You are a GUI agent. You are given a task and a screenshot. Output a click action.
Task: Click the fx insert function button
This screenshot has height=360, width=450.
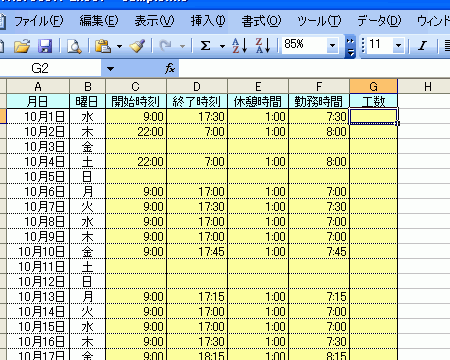pos(170,69)
